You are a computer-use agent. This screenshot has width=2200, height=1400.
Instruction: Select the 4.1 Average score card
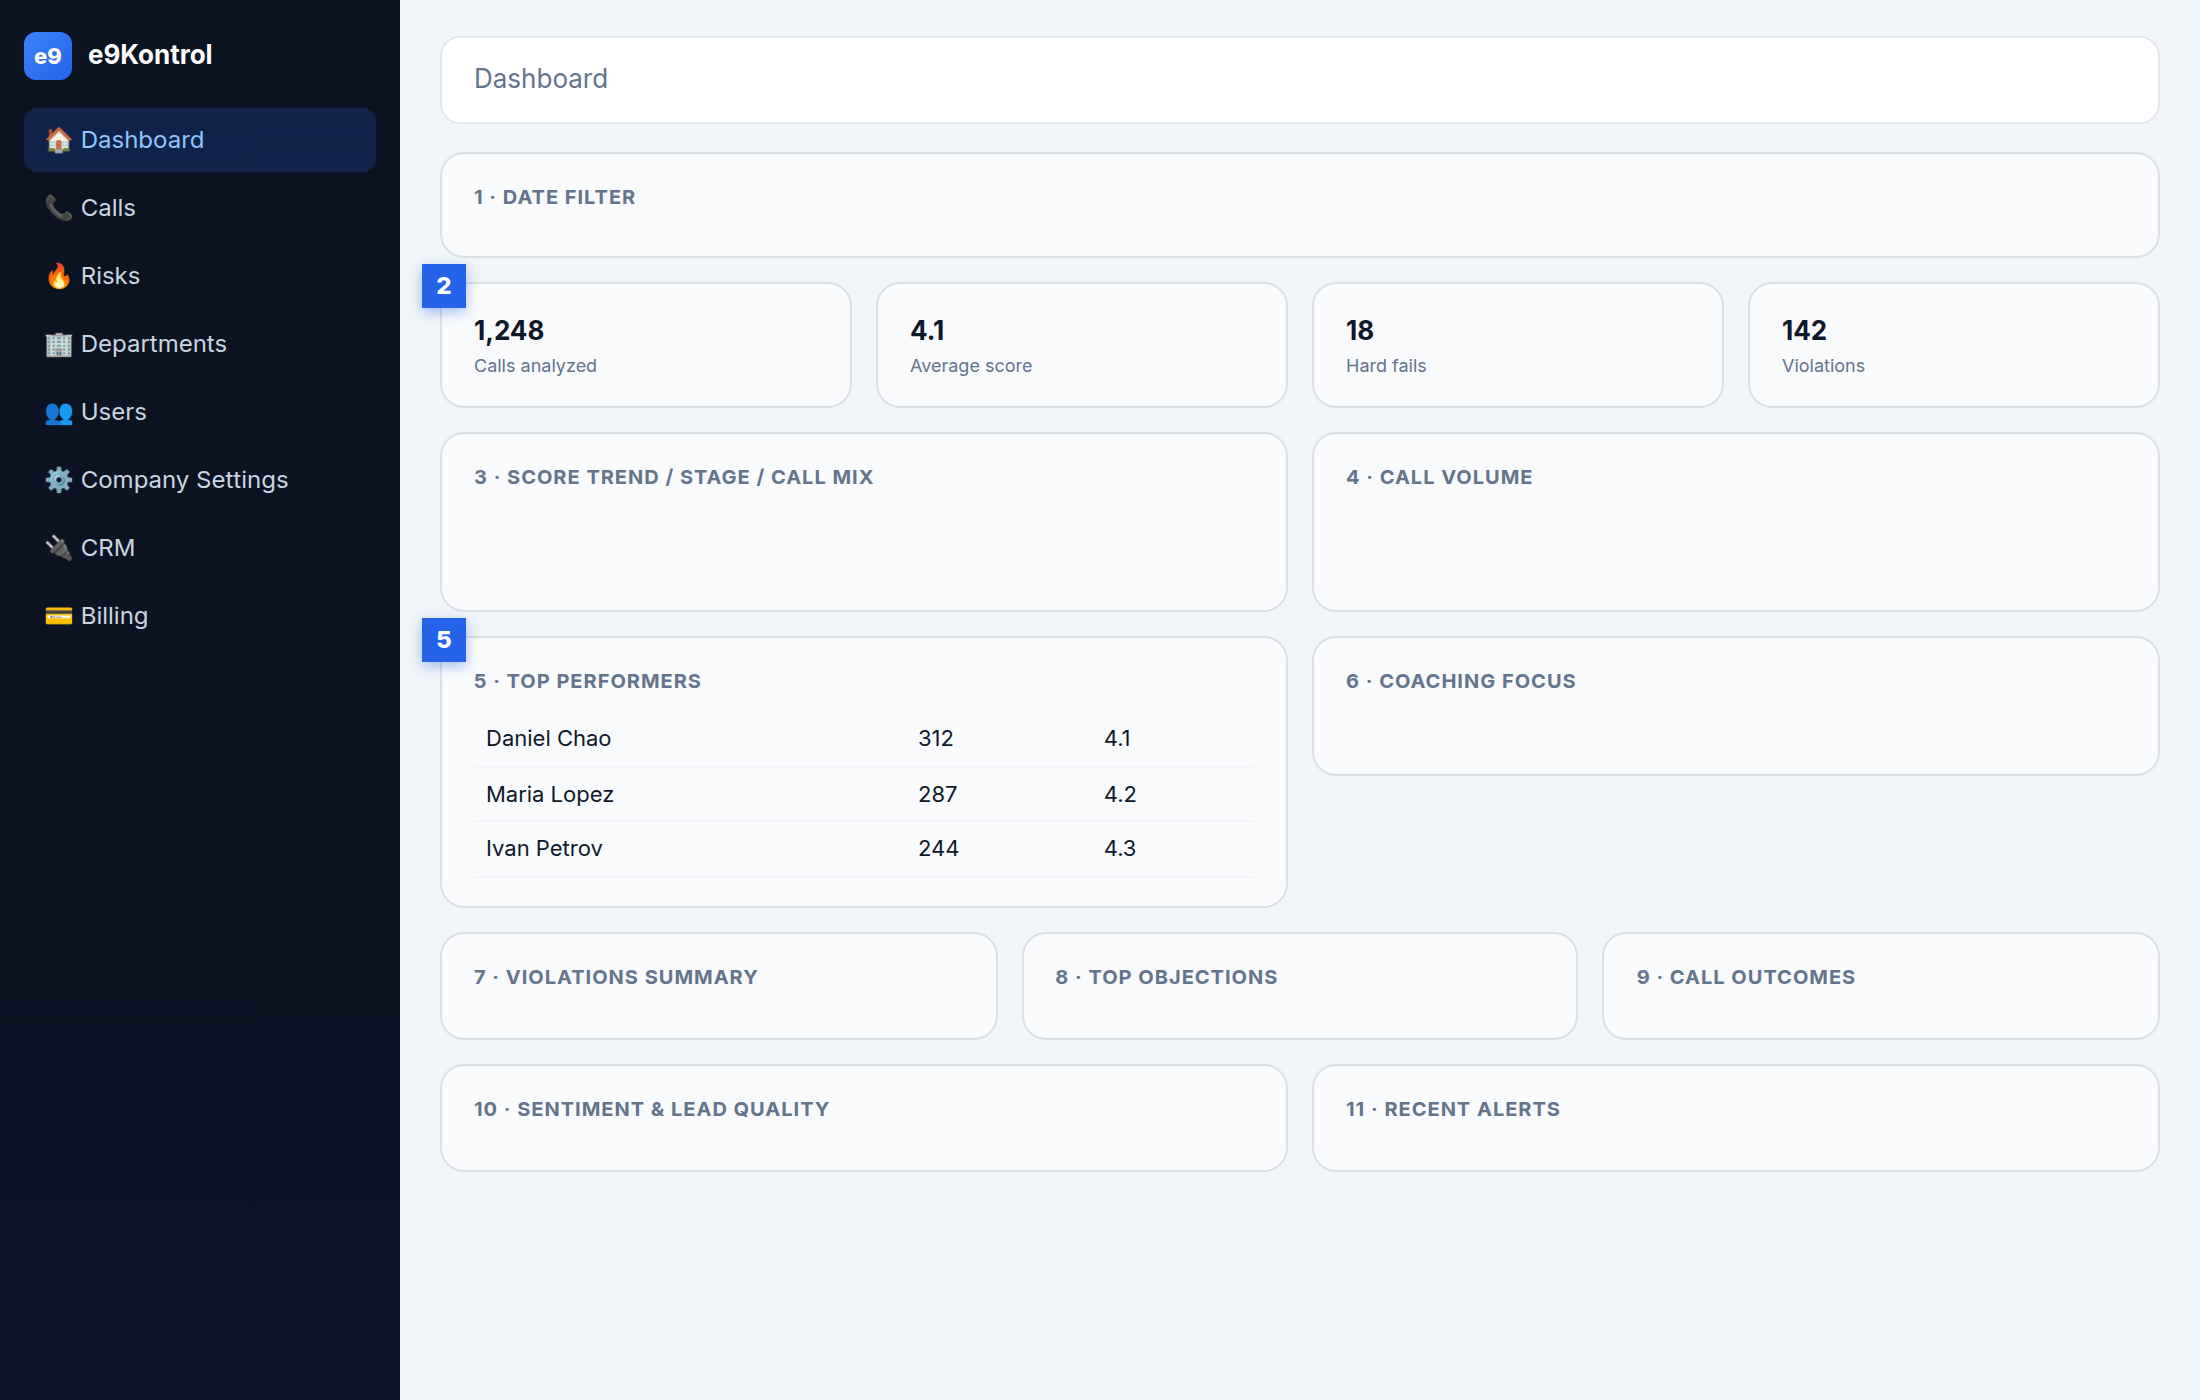(x=1082, y=345)
